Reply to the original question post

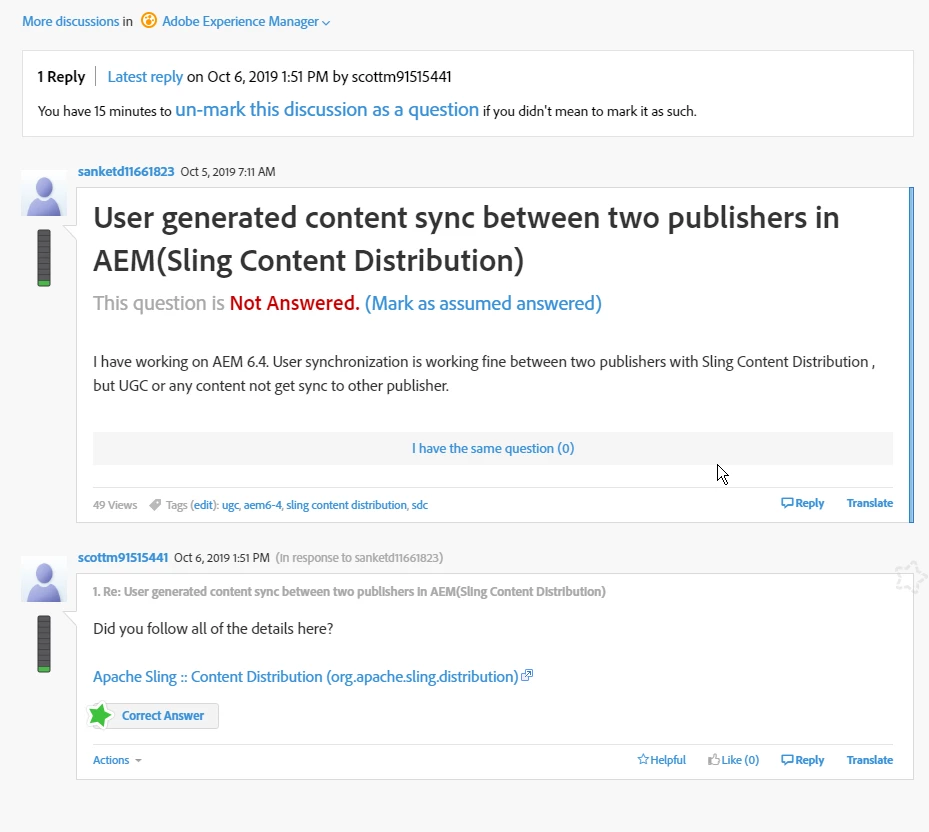(x=803, y=503)
